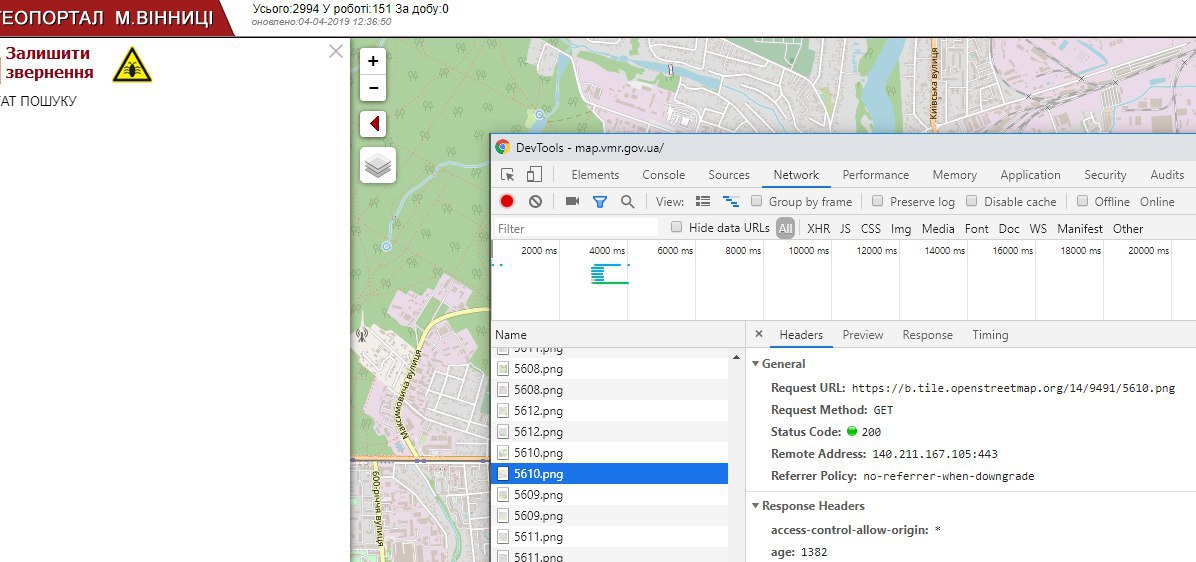Toggle the network filter funnel icon
This screenshot has width=1196, height=562.
[600, 201]
